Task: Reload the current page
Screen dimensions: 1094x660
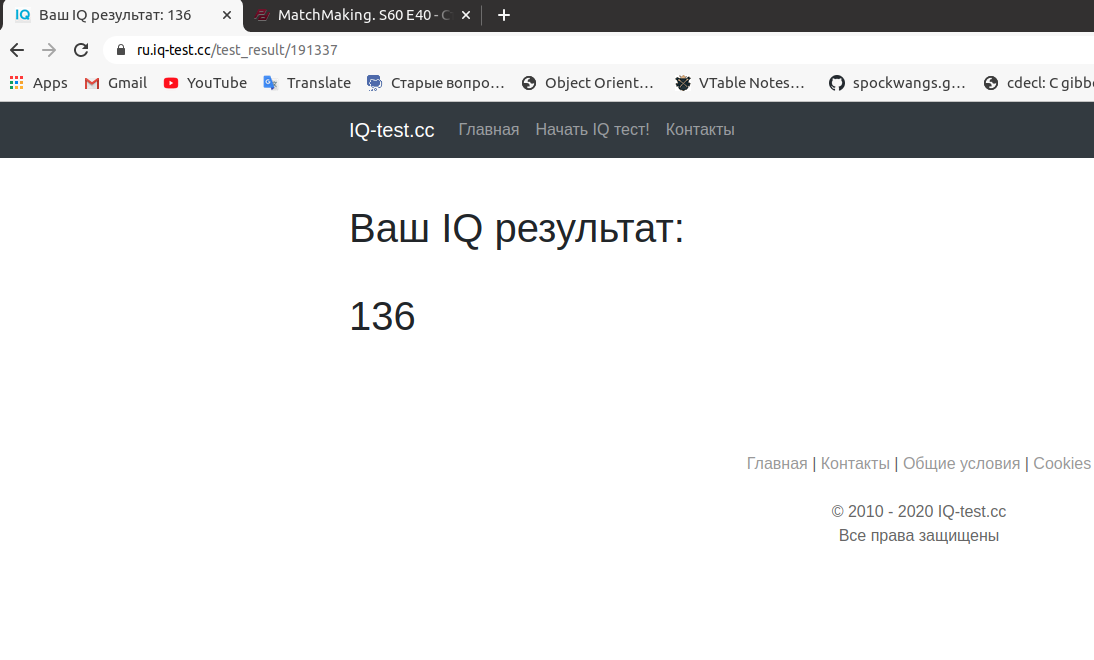Action: (81, 50)
